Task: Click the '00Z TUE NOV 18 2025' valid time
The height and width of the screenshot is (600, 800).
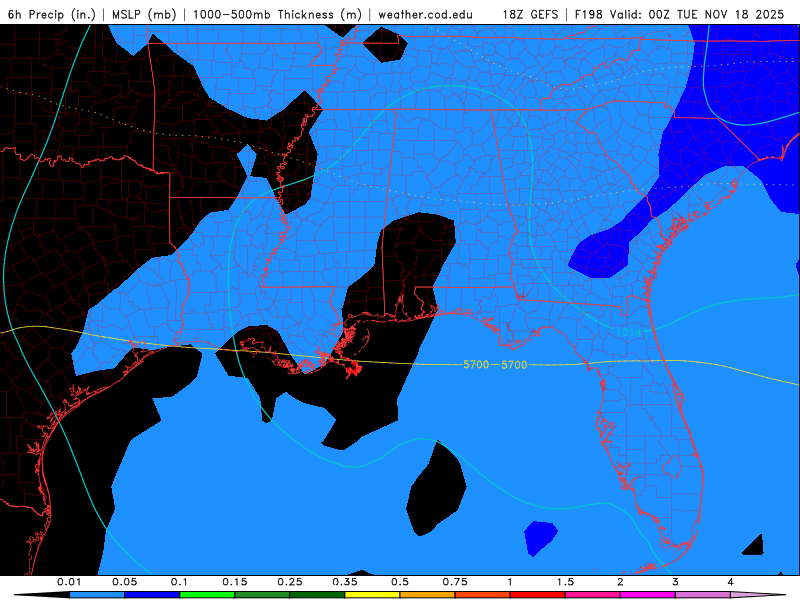Action: click(x=716, y=14)
